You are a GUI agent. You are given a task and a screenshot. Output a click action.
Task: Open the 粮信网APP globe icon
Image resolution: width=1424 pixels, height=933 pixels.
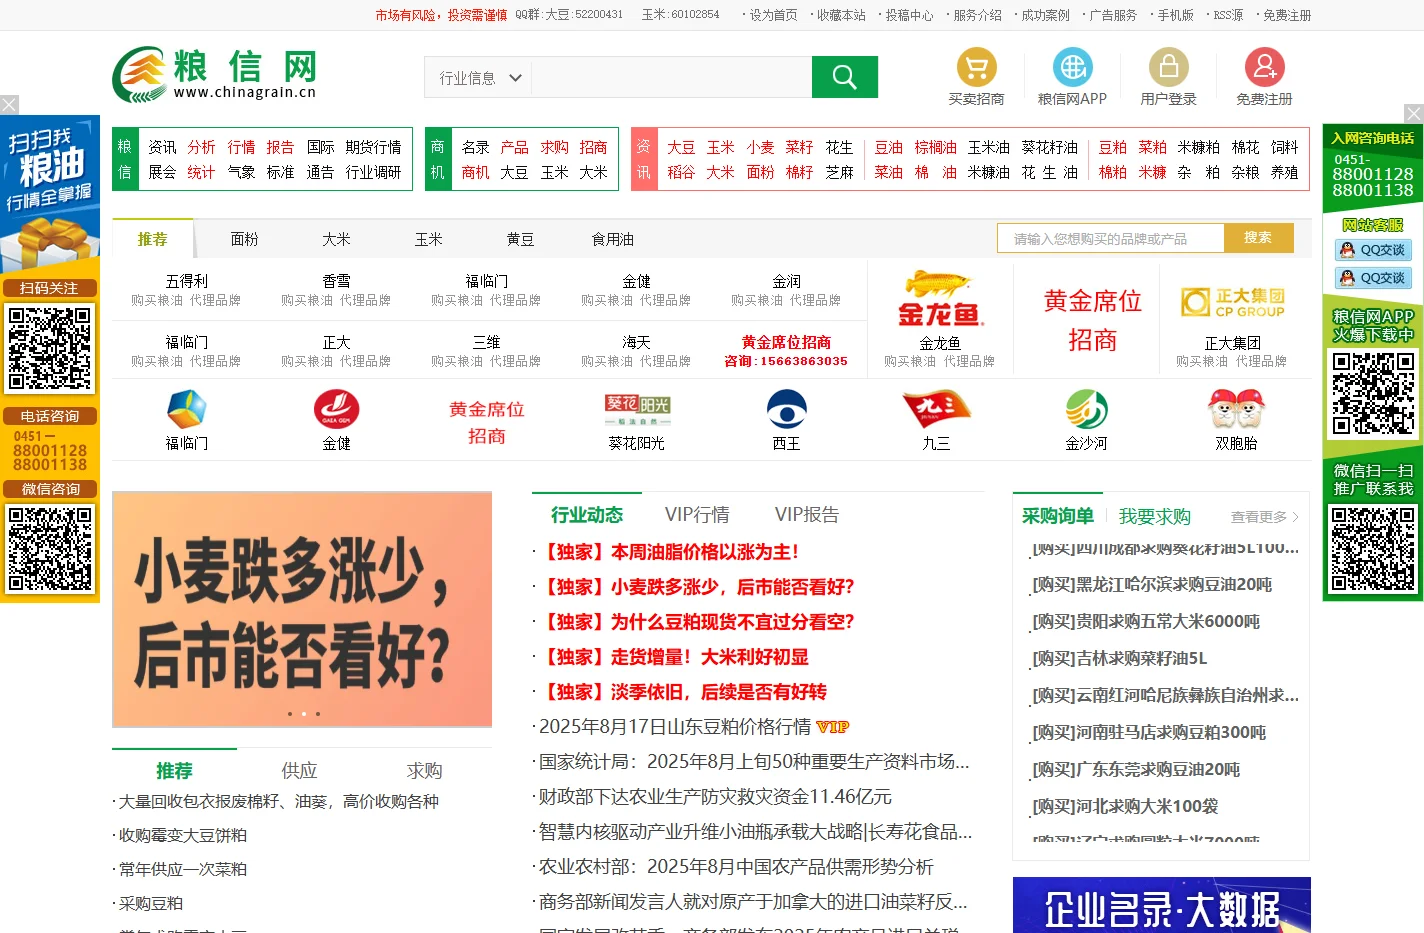1072,67
